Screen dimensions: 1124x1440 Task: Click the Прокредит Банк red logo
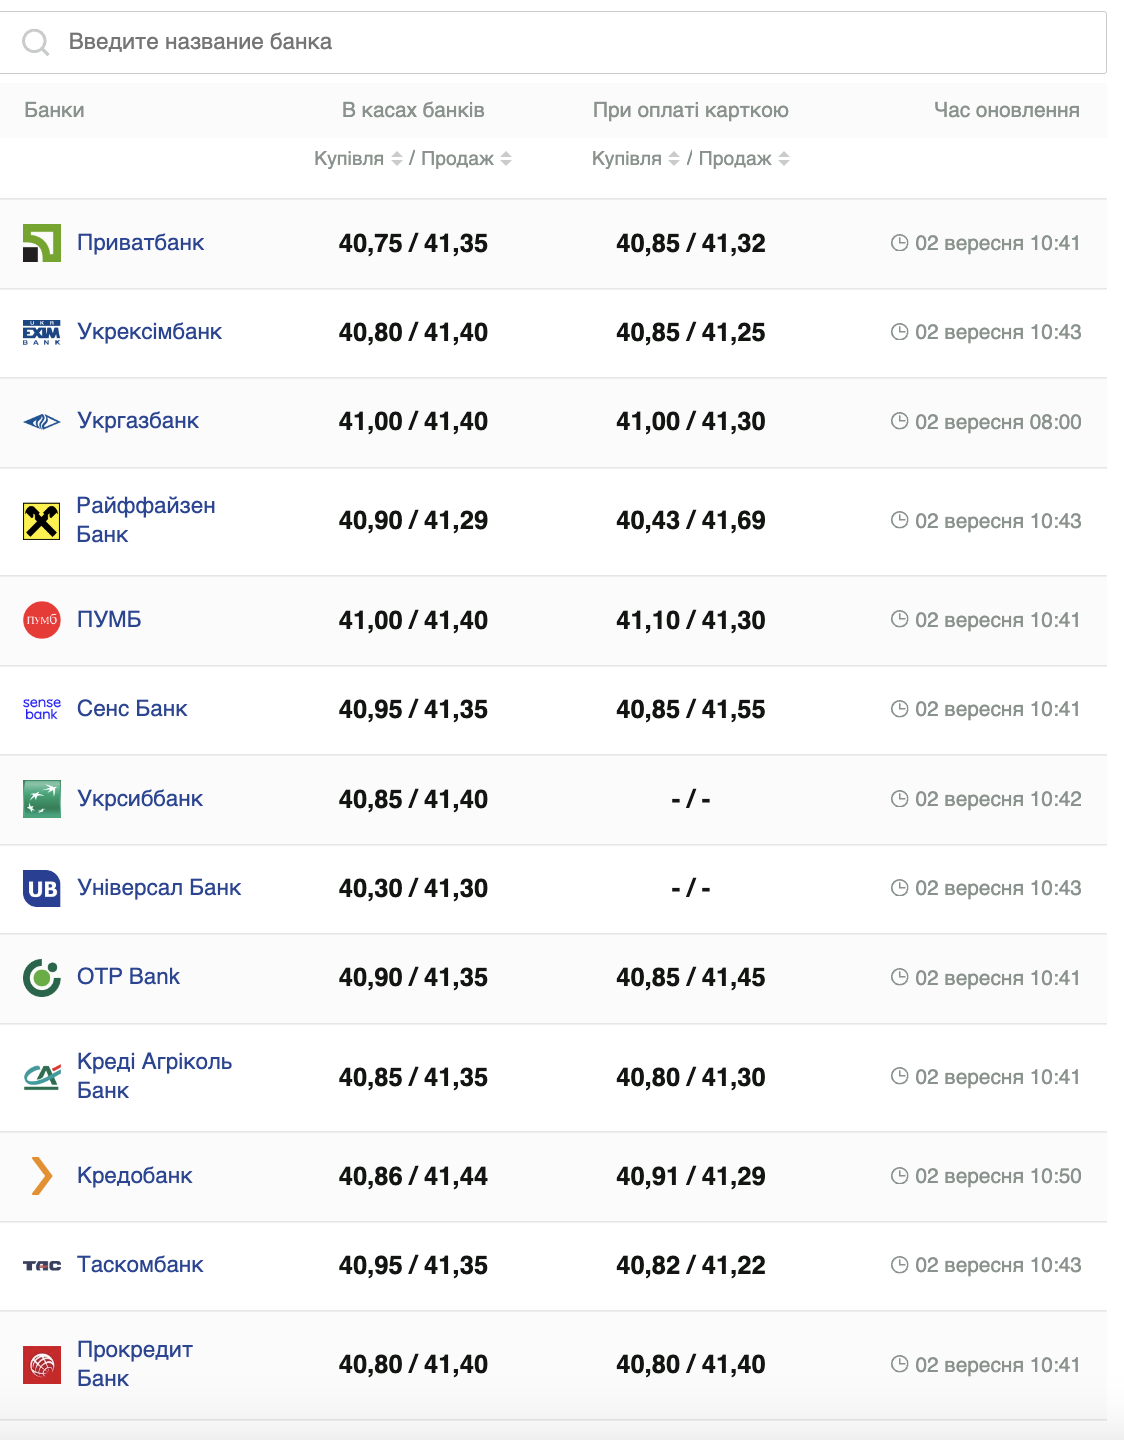pyautogui.click(x=42, y=1365)
